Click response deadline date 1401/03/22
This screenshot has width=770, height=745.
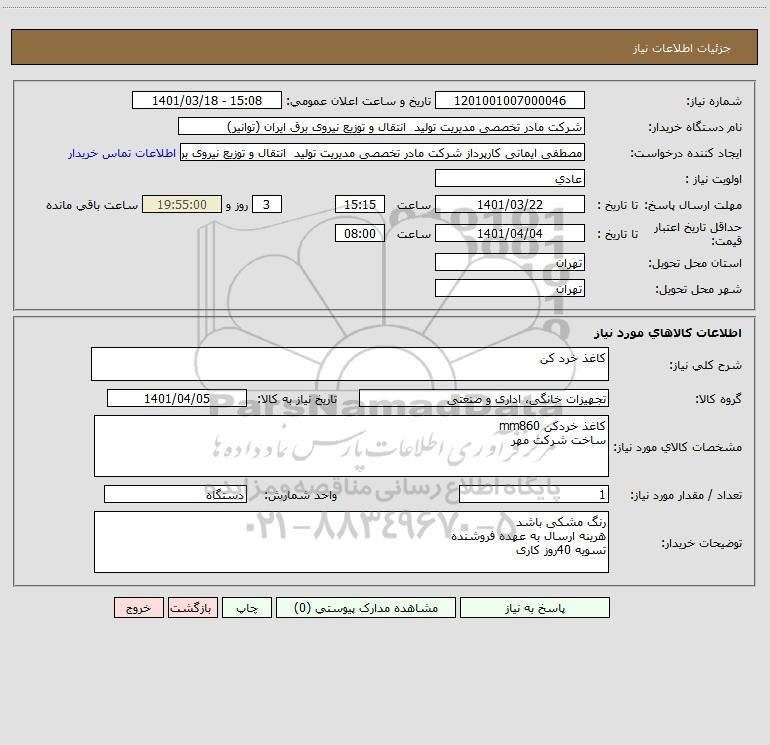510,204
